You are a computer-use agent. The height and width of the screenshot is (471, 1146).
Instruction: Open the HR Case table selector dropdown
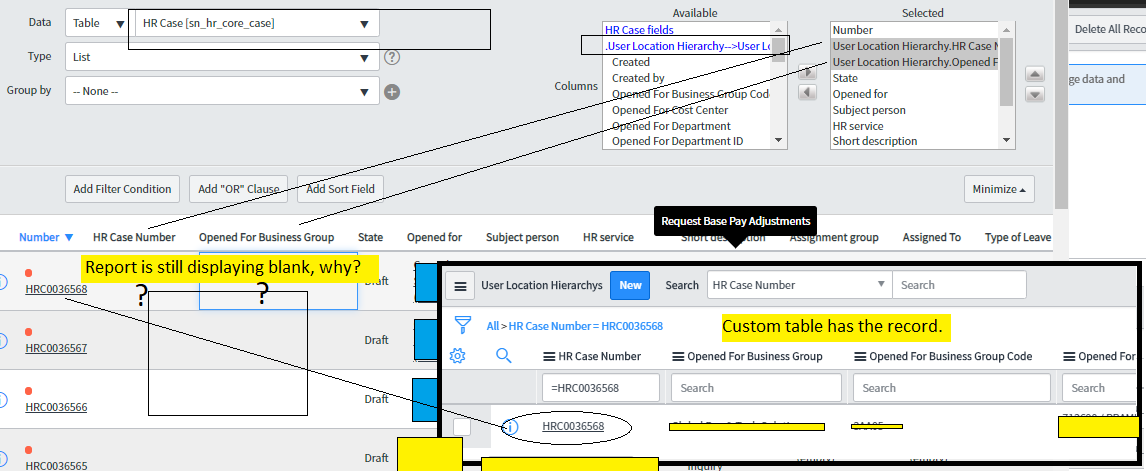pos(256,23)
